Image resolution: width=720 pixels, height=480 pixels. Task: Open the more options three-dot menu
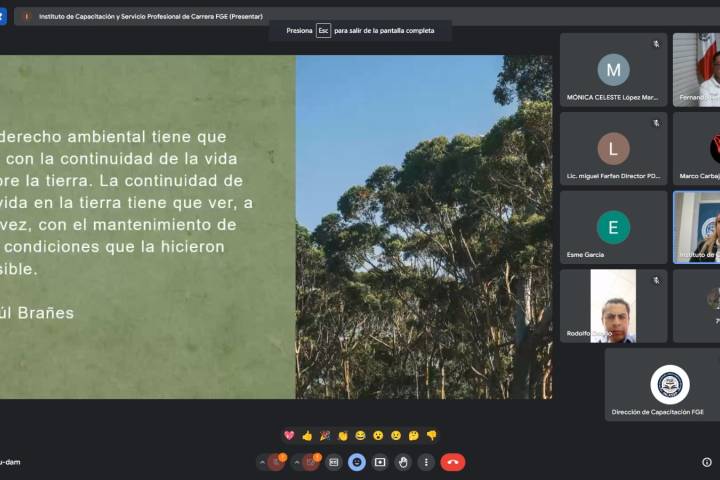pos(426,462)
